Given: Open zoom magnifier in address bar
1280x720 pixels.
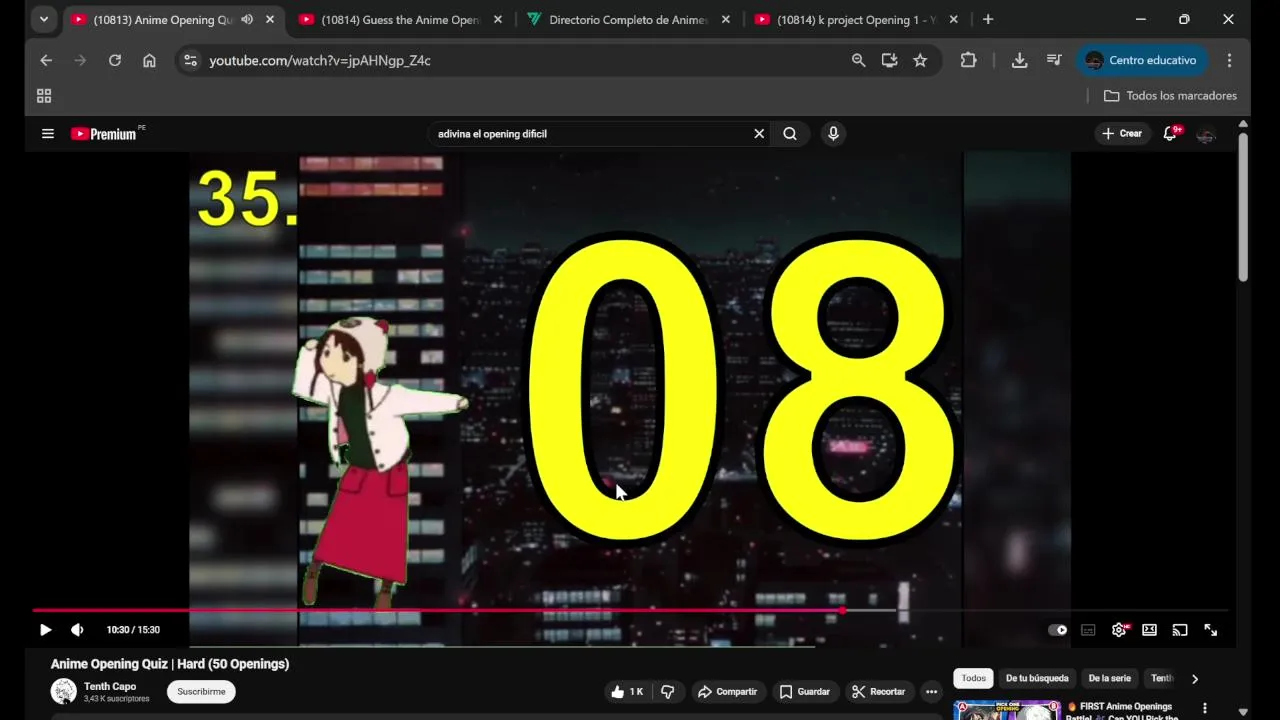Looking at the screenshot, I should coord(858,60).
